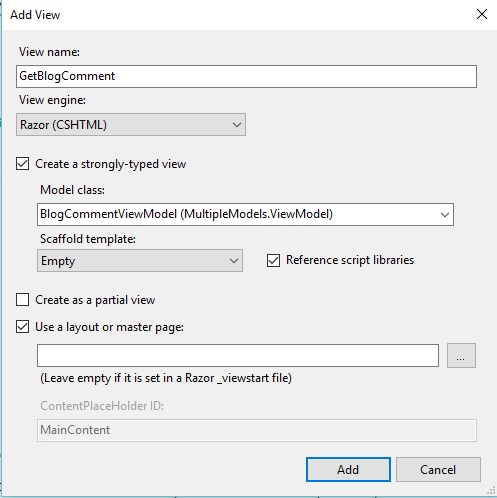497x498 pixels.
Task: Focus the View name field with GetBlogComment
Action: [x=246, y=77]
